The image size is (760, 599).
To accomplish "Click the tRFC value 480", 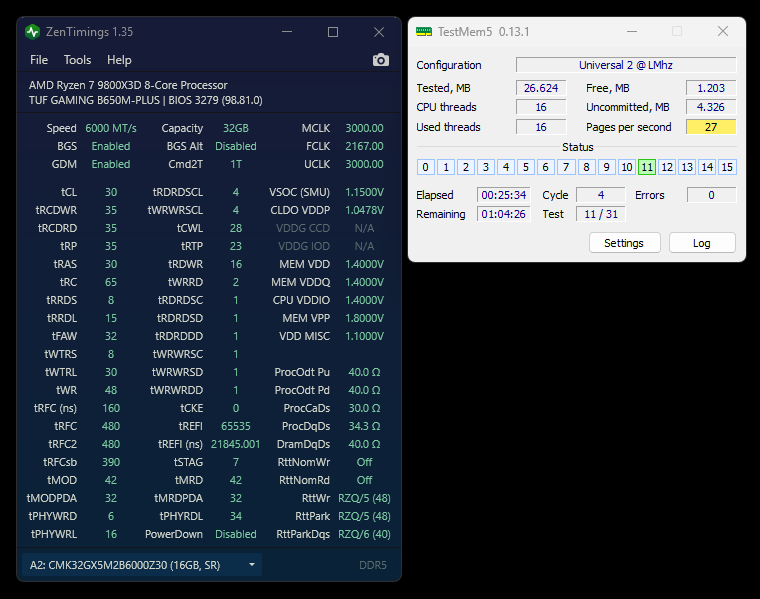I will [x=111, y=426].
